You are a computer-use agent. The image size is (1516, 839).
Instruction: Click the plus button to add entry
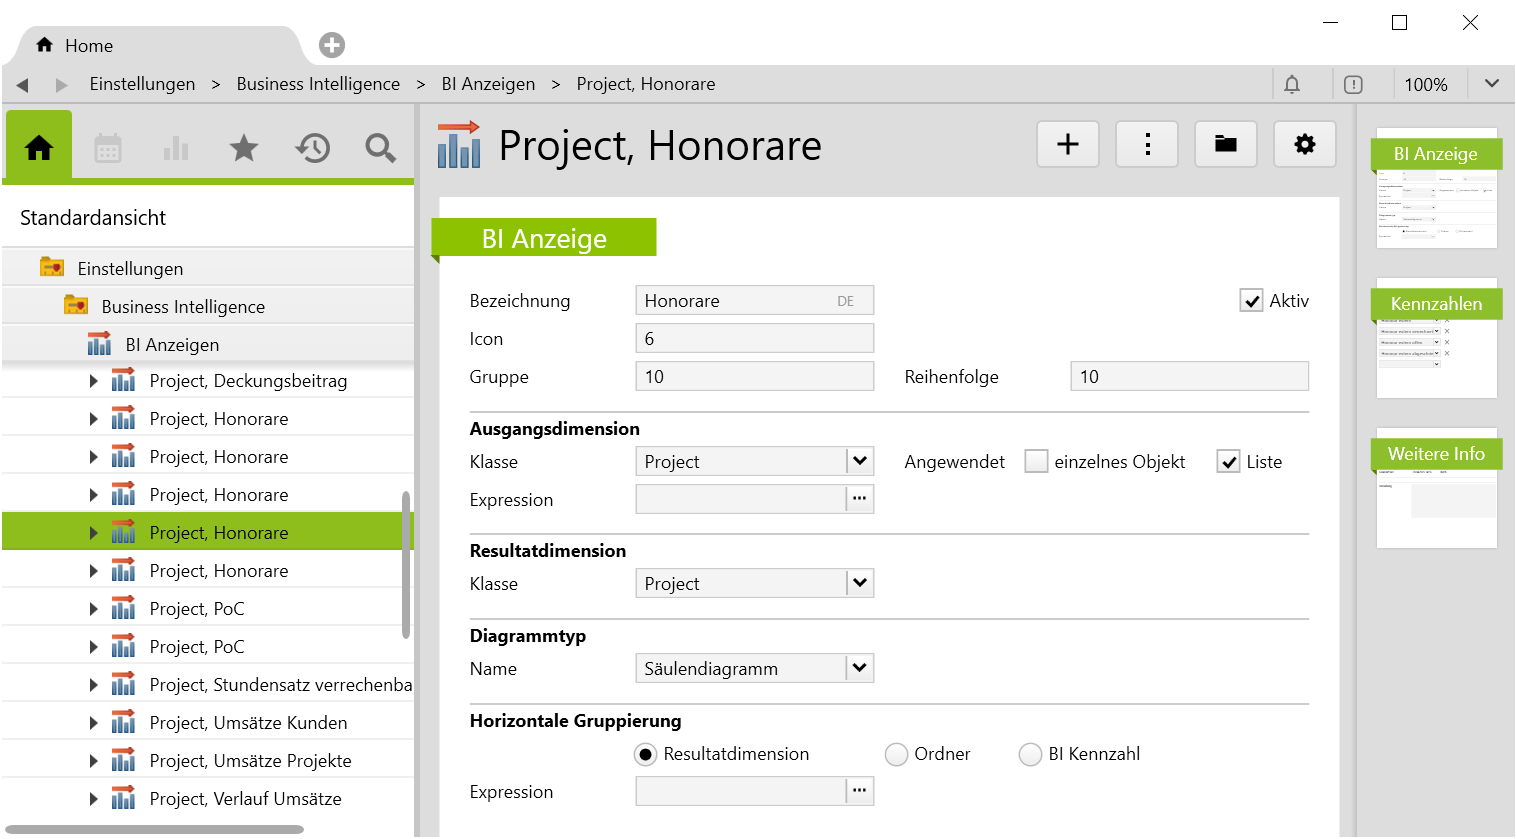click(1068, 145)
